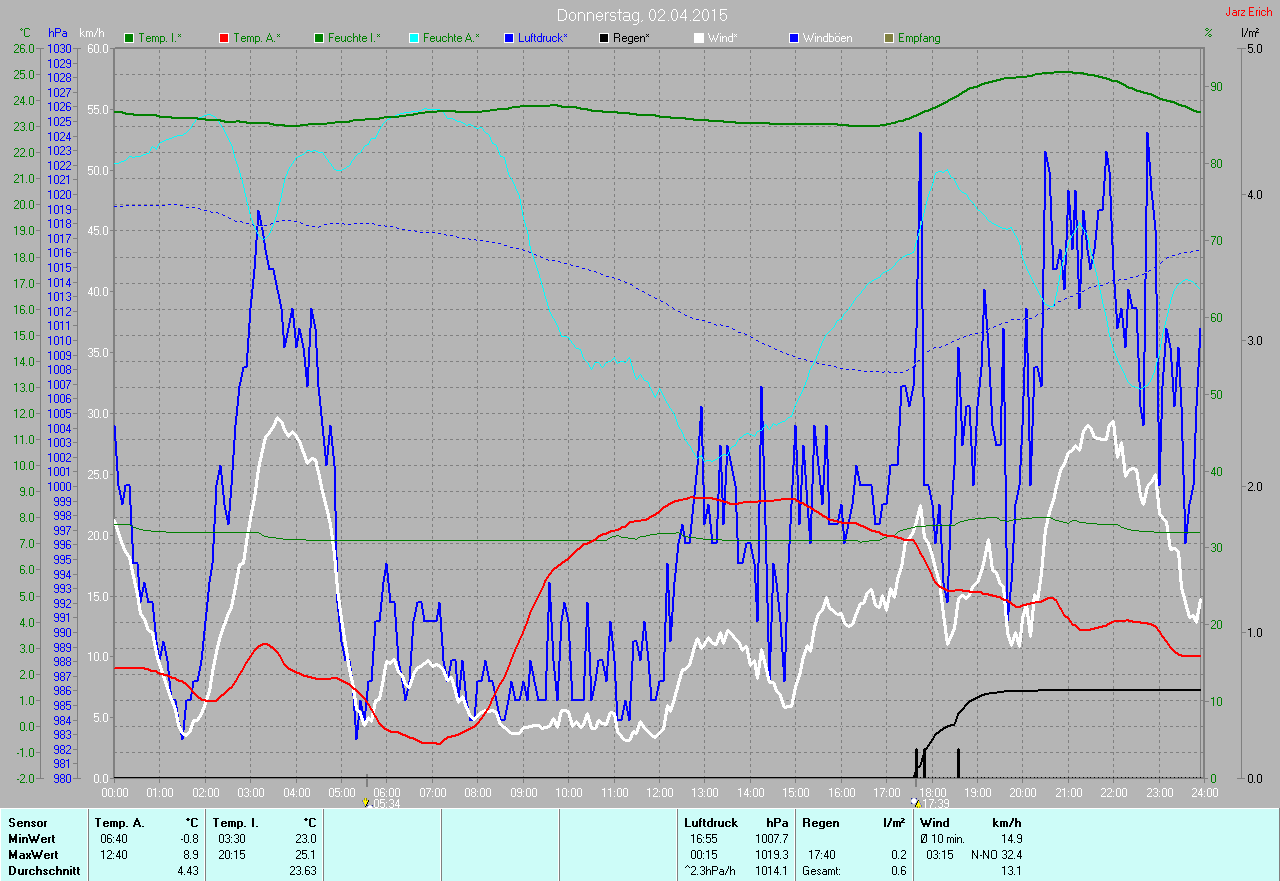
Task: Click the maximum pressure value "1019.3"
Action: [770, 855]
